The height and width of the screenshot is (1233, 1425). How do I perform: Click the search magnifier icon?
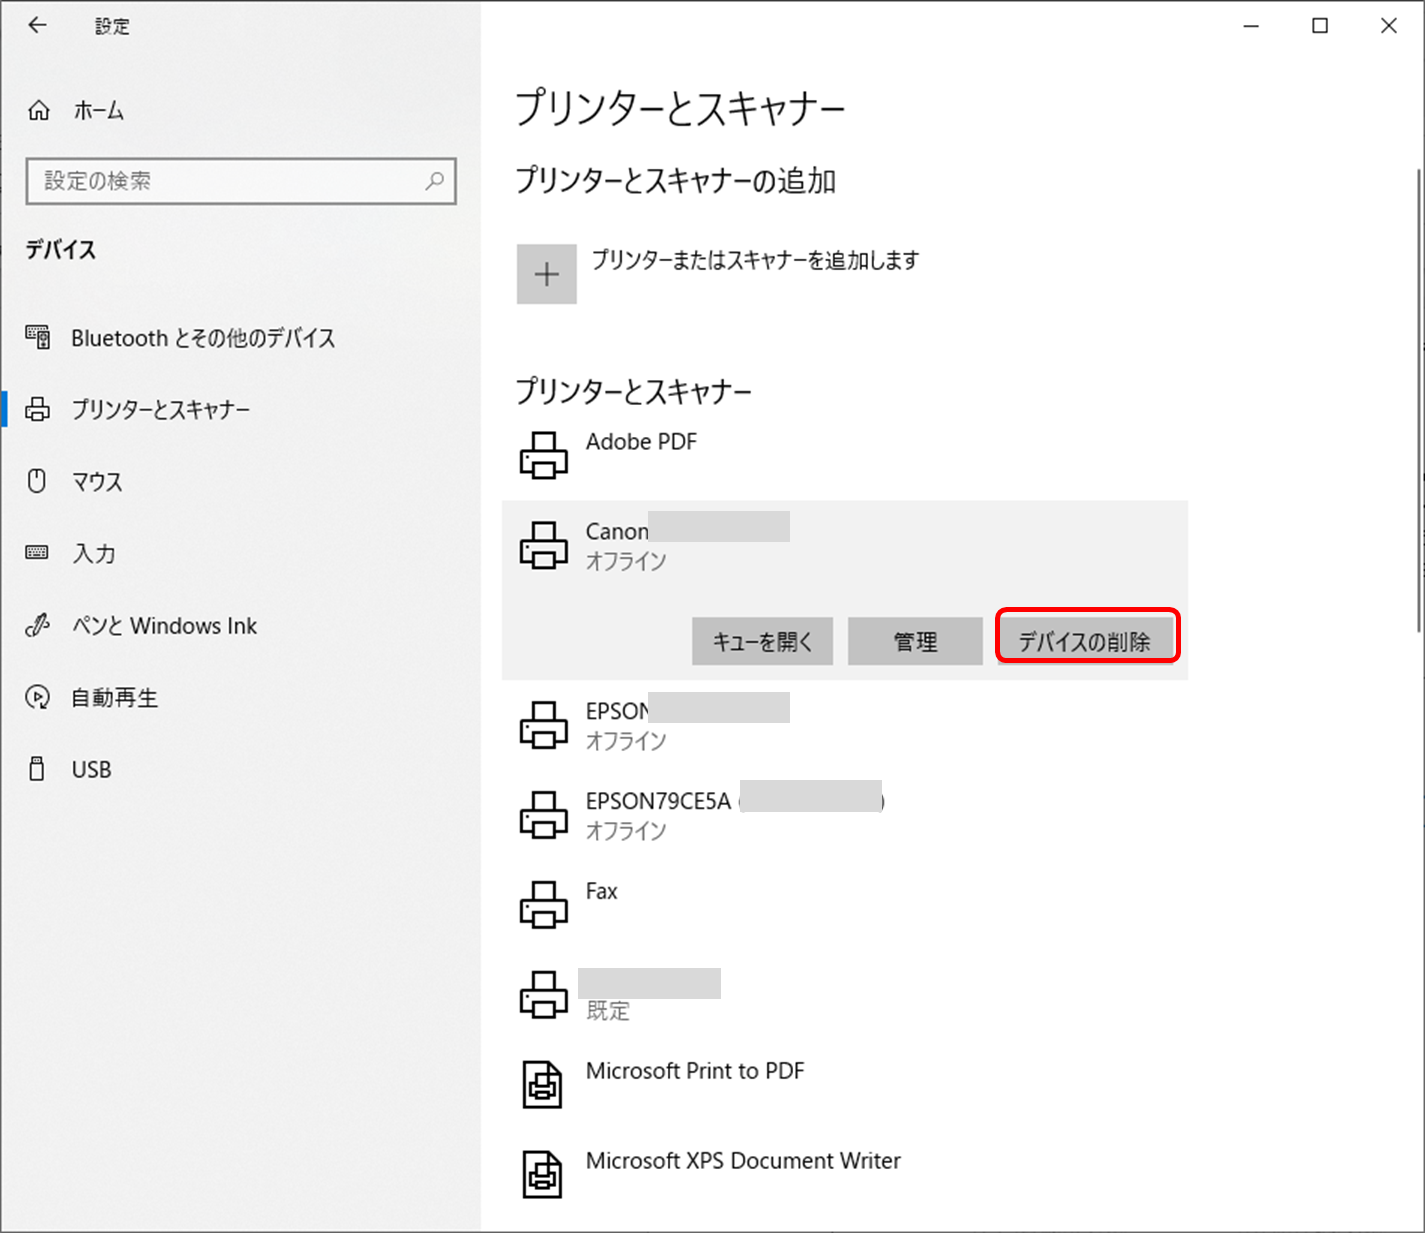pyautogui.click(x=434, y=181)
